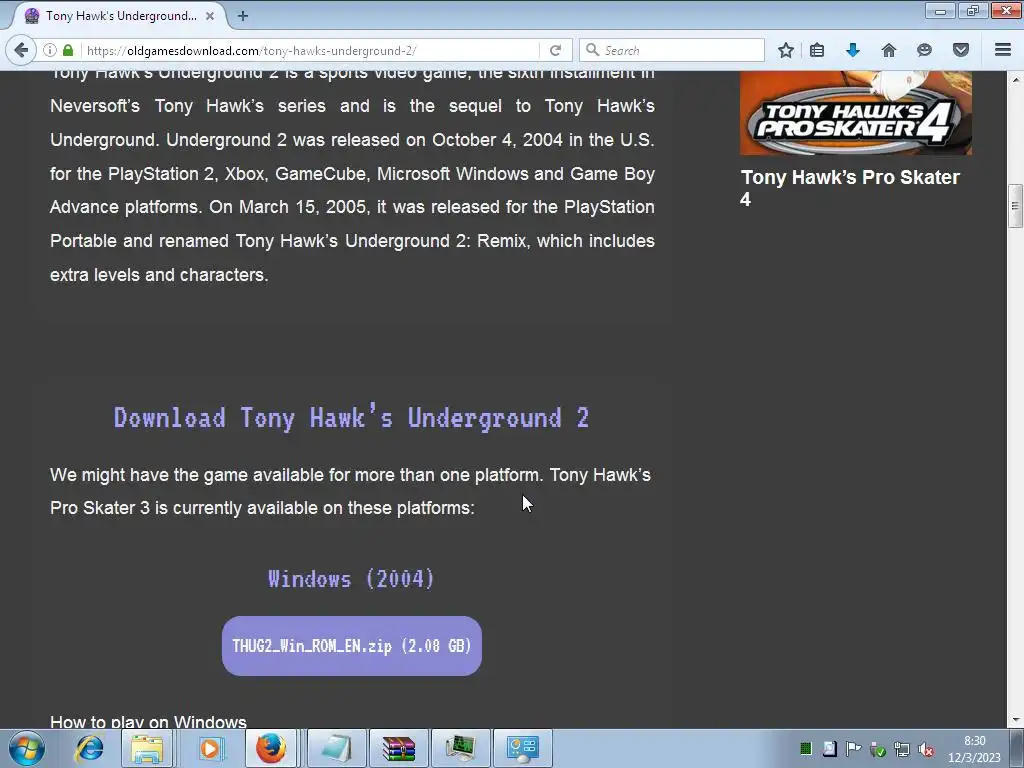Click the green shield tray icon
The height and width of the screenshot is (768, 1024).
(878, 749)
